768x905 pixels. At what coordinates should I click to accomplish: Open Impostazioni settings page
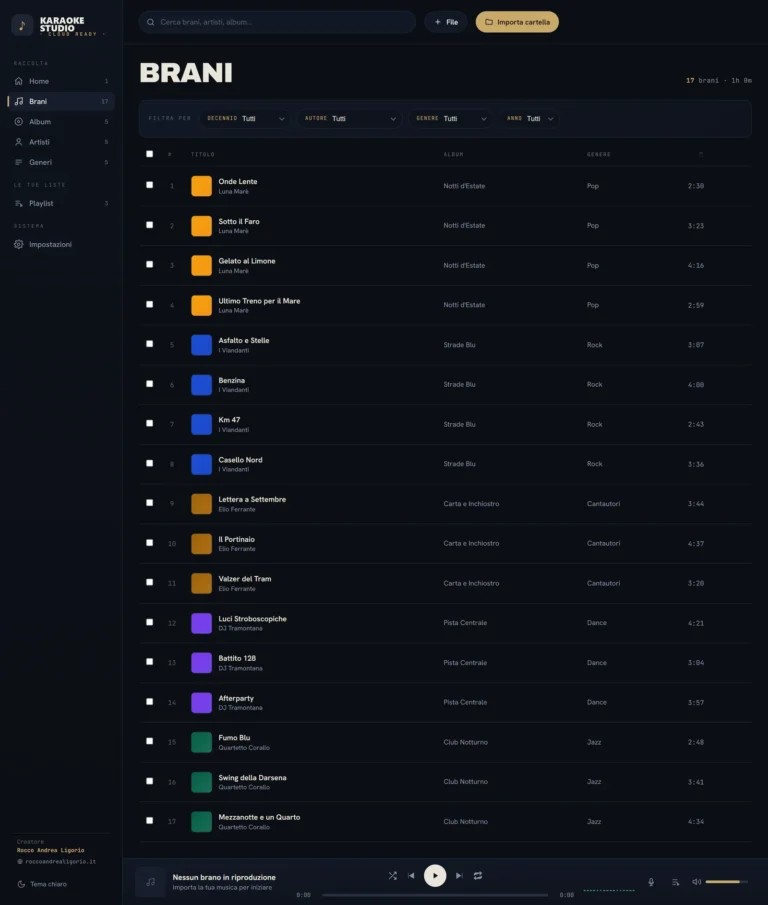pos(61,244)
